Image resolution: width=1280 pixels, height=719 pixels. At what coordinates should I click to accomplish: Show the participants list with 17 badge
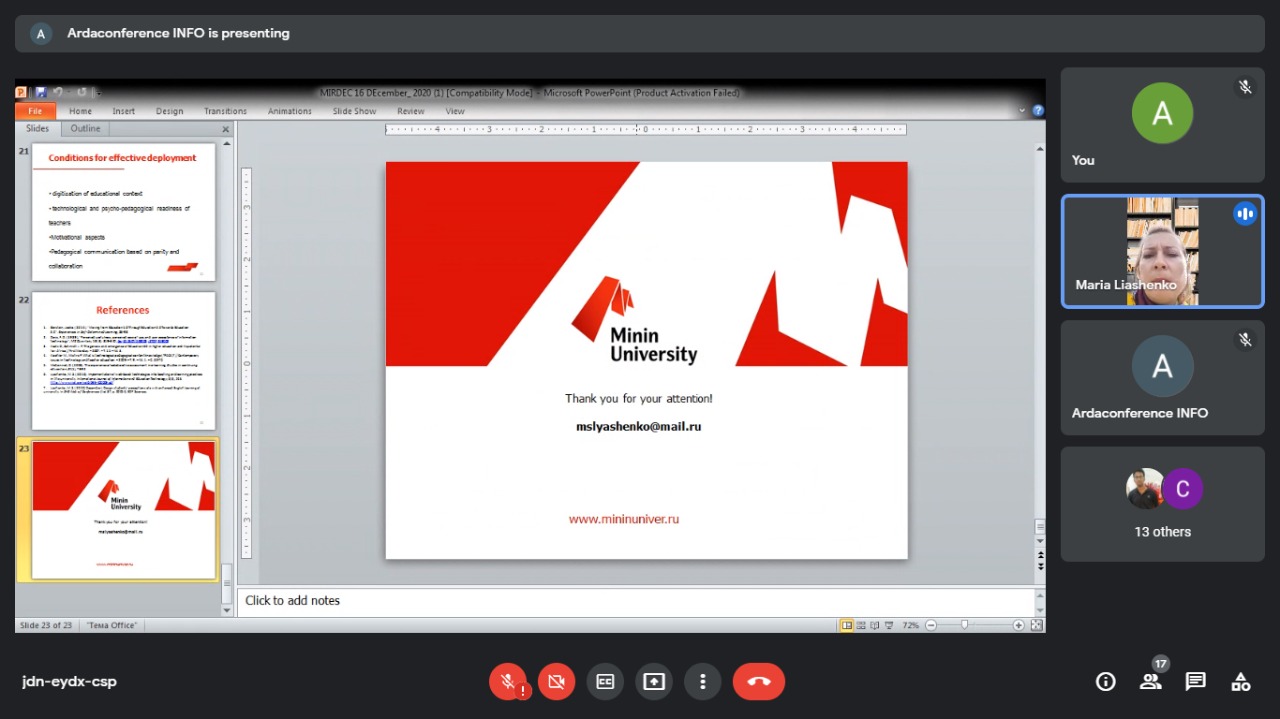[1151, 681]
